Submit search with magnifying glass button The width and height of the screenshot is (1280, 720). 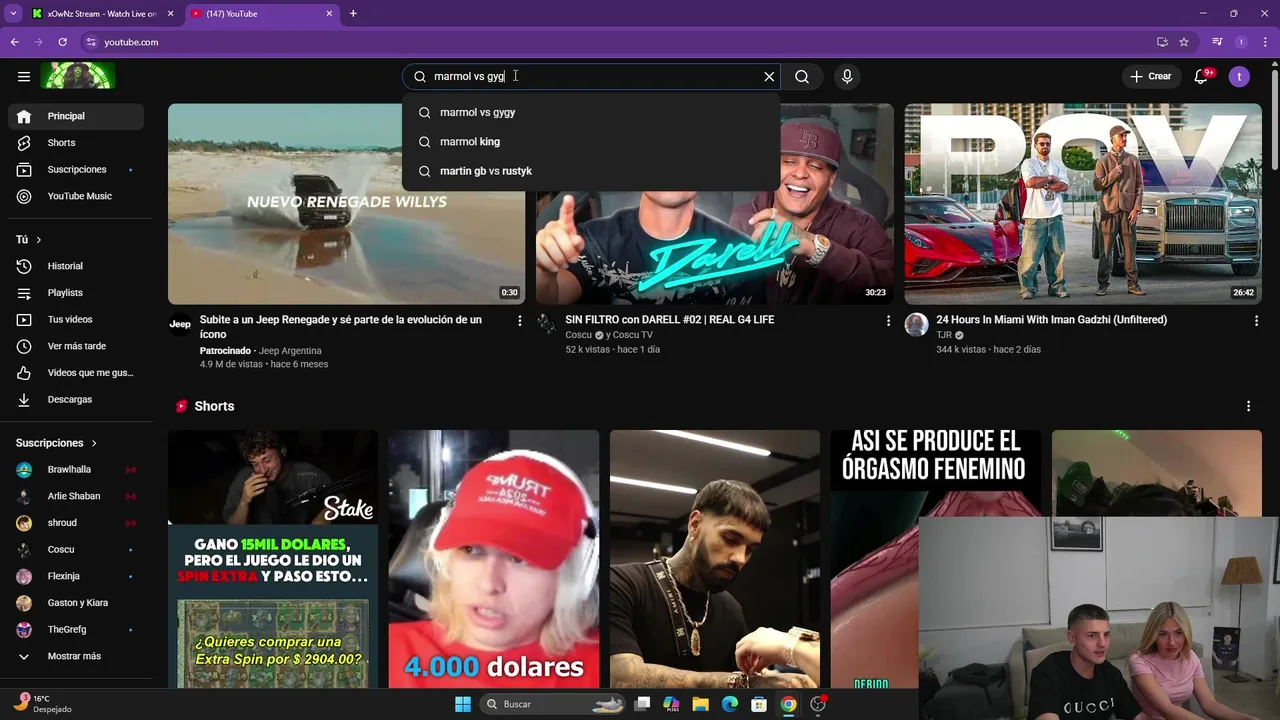click(802, 76)
